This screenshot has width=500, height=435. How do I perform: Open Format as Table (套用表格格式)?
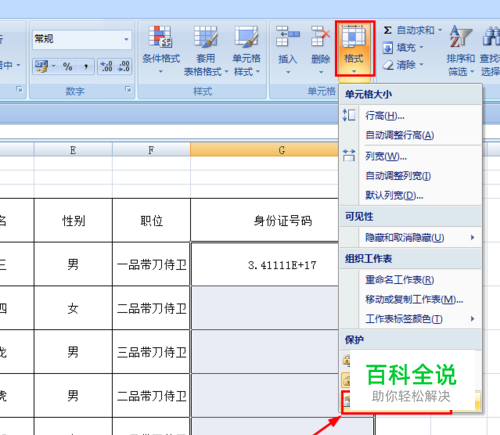(206, 50)
